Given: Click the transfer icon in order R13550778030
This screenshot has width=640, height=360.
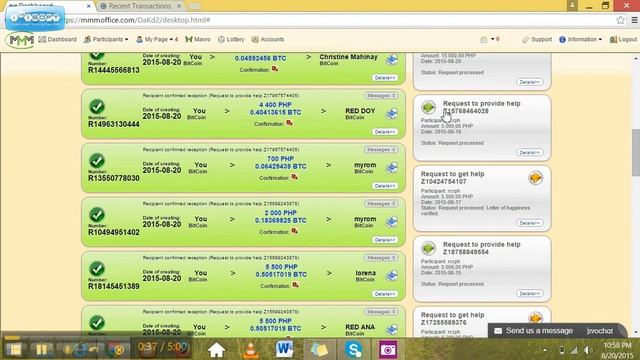Looking at the screenshot, I should pos(392,168).
